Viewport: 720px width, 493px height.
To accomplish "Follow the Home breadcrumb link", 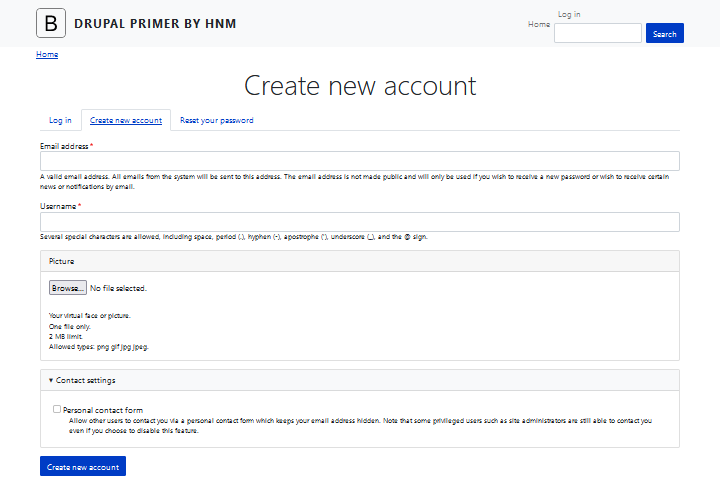I will click(47, 54).
